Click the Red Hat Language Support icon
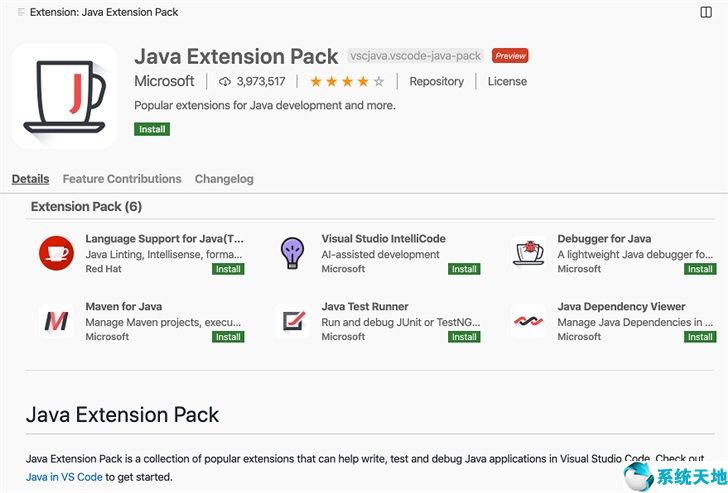This screenshot has height=493, width=728. (56, 253)
